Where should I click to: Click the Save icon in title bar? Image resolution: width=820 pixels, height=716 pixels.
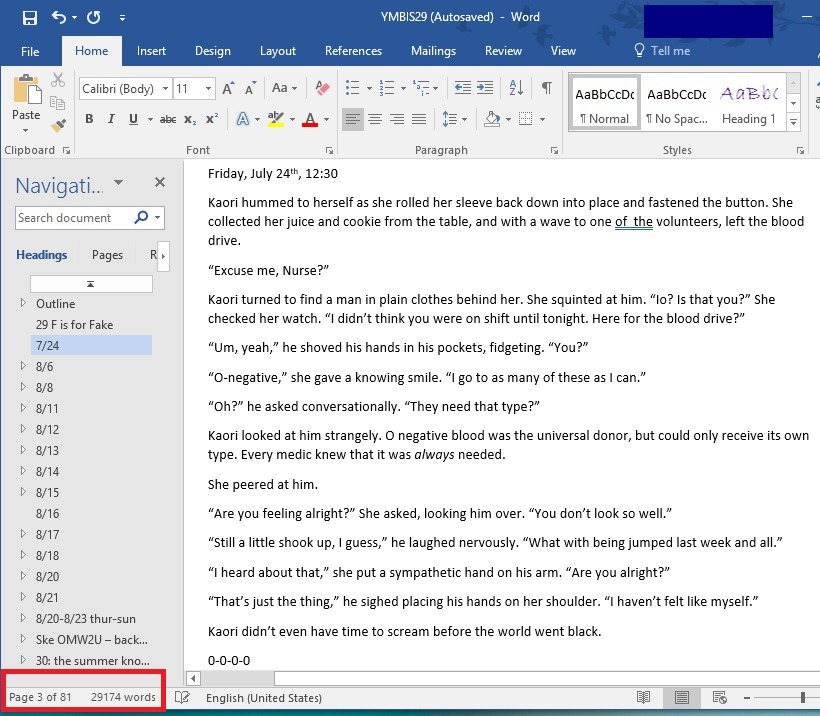click(x=29, y=18)
